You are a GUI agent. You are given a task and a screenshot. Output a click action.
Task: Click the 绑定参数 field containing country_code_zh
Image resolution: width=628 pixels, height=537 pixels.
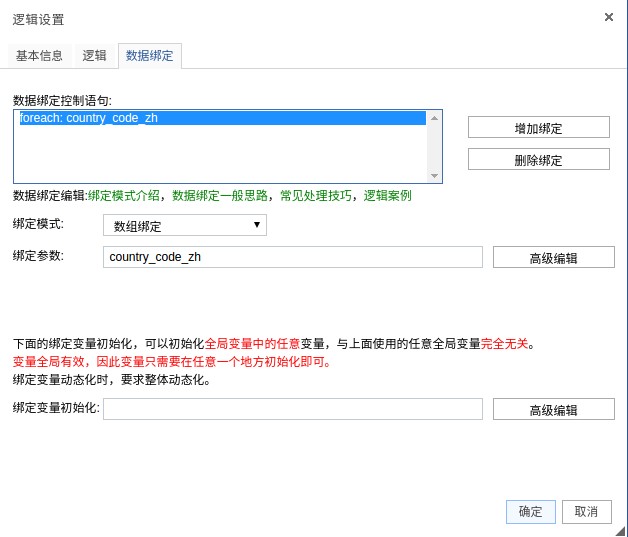(x=292, y=257)
